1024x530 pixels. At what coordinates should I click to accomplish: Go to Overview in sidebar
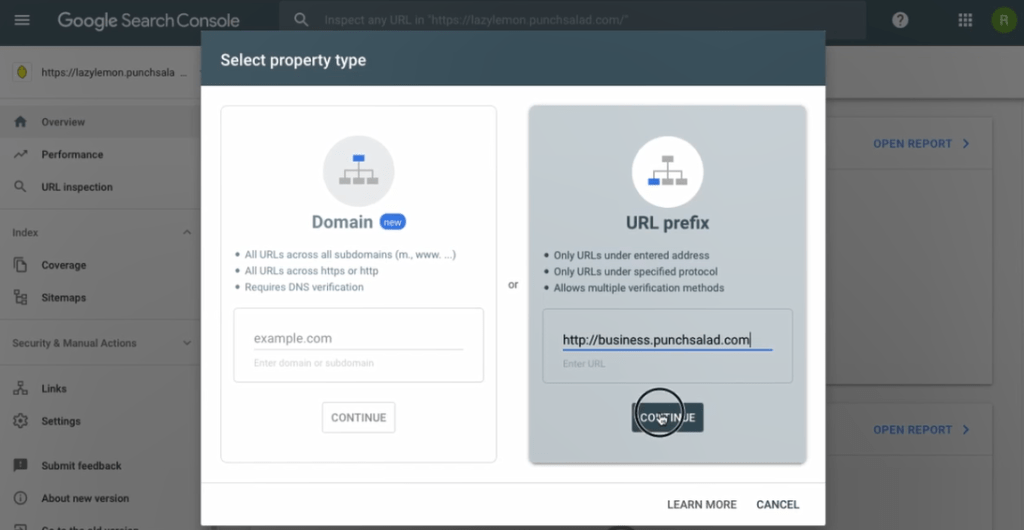[63, 122]
